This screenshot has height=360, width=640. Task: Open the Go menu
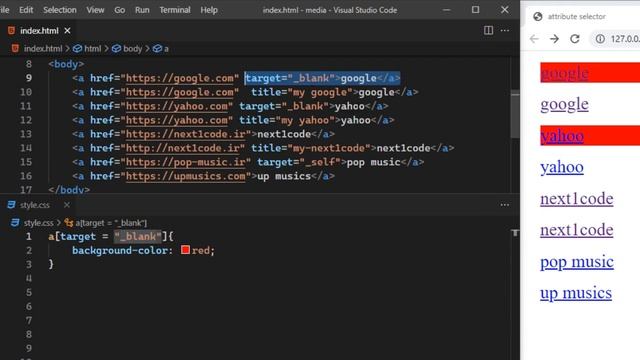click(120, 10)
